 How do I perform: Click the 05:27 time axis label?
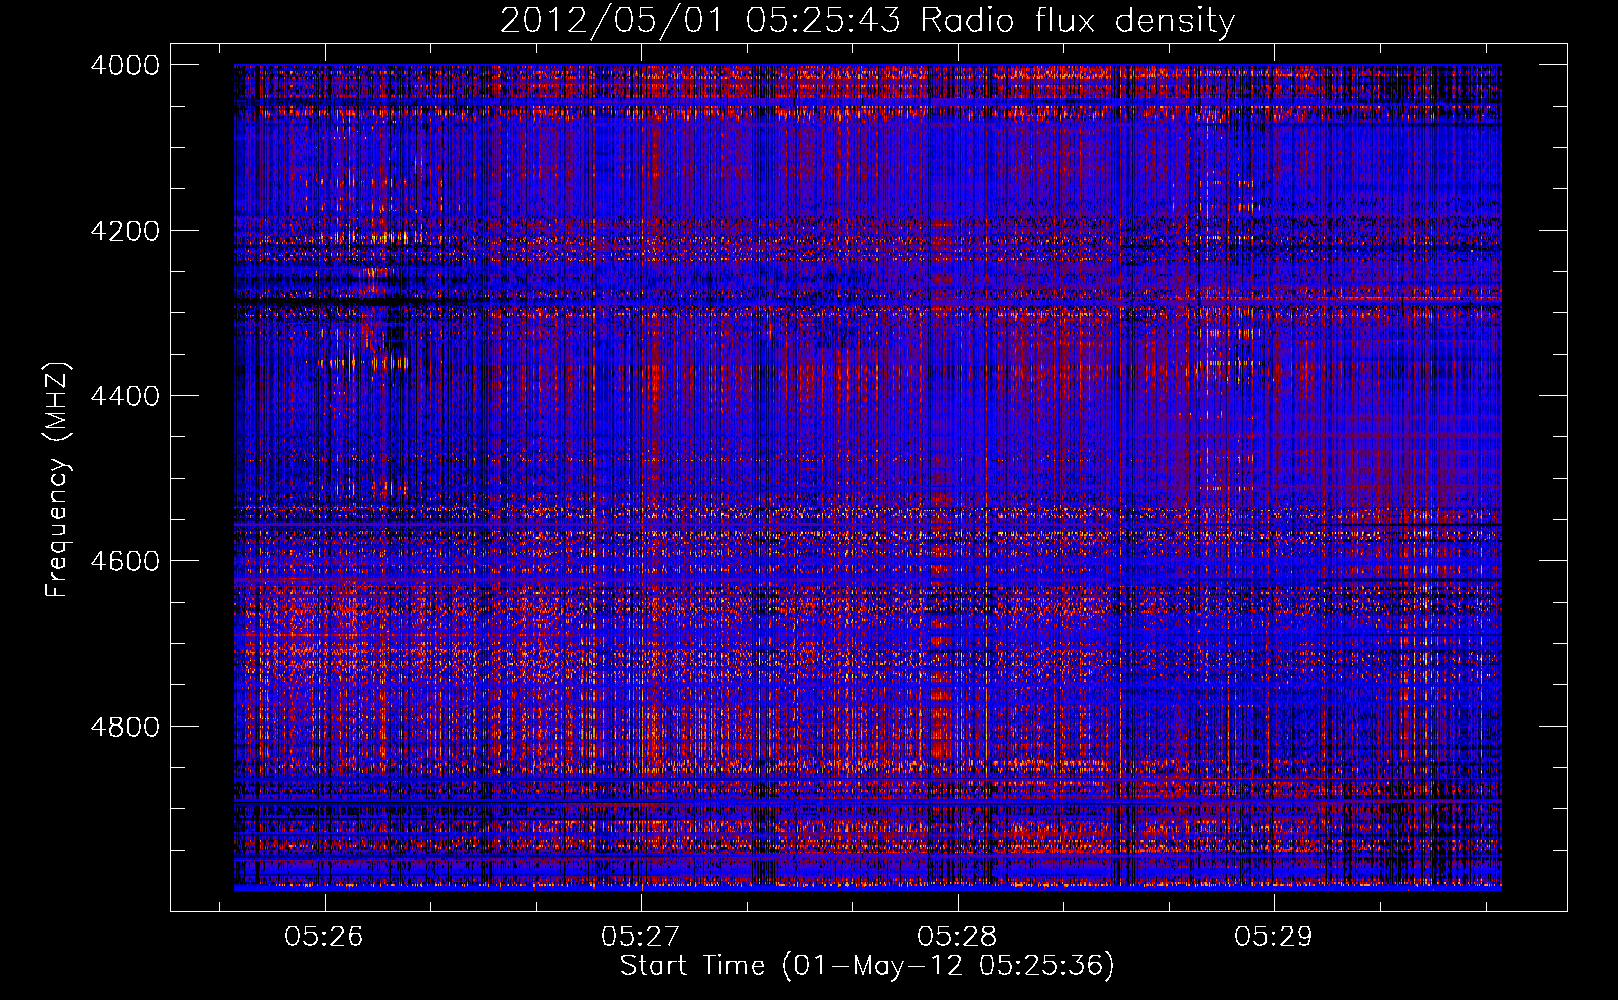tap(640, 936)
